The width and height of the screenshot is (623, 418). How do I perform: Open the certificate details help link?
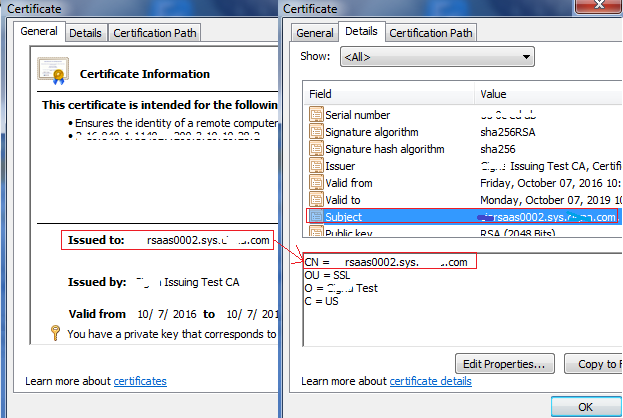click(x=430, y=381)
